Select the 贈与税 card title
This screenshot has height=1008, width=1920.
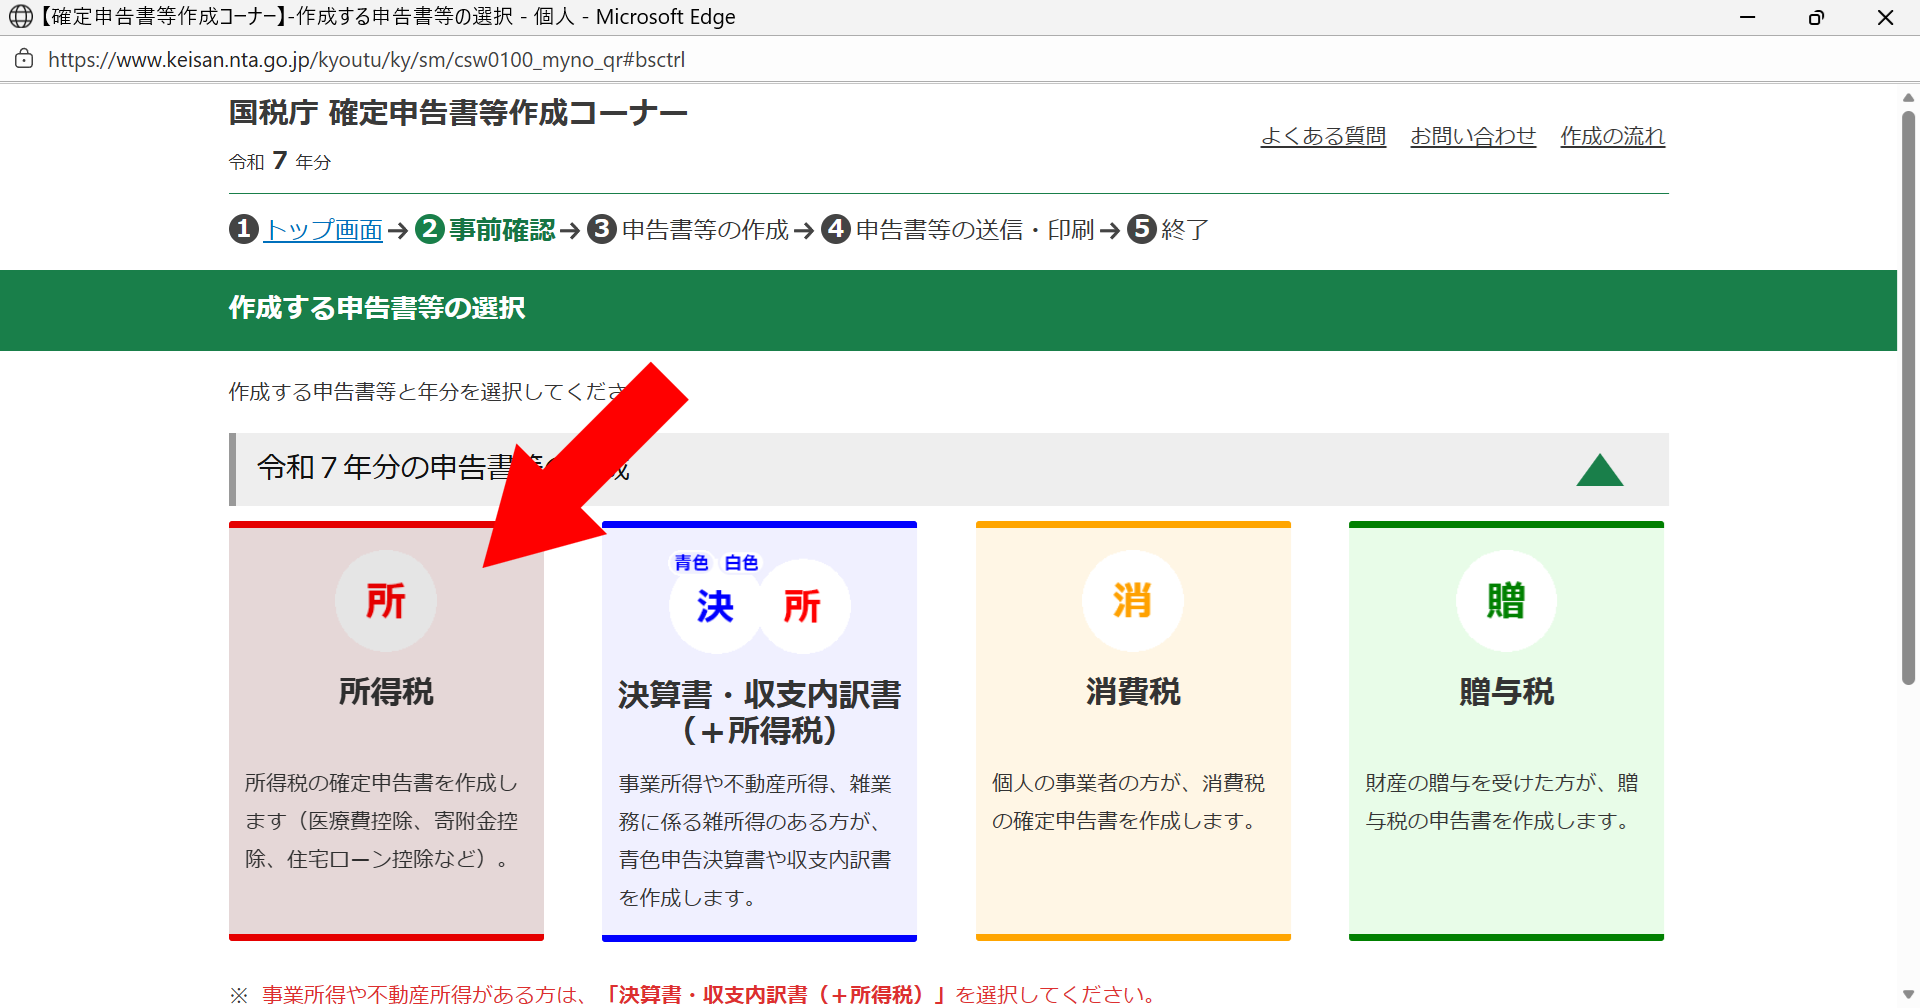pyautogui.click(x=1506, y=691)
